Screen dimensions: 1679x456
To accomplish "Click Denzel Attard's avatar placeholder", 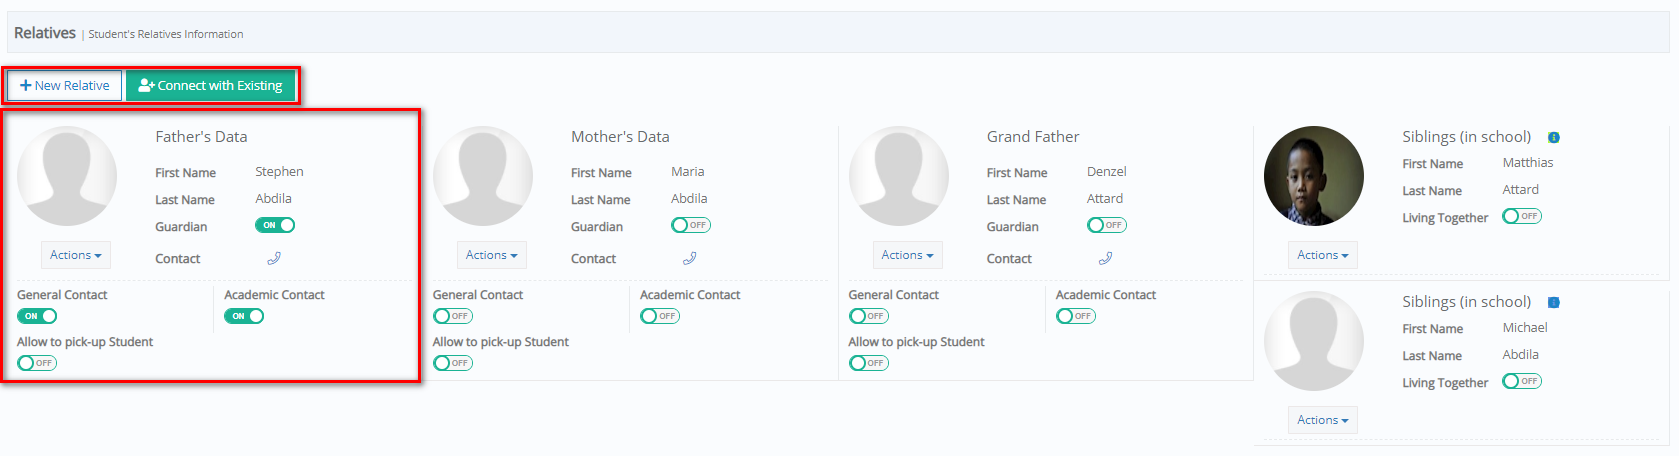I will point(899,176).
